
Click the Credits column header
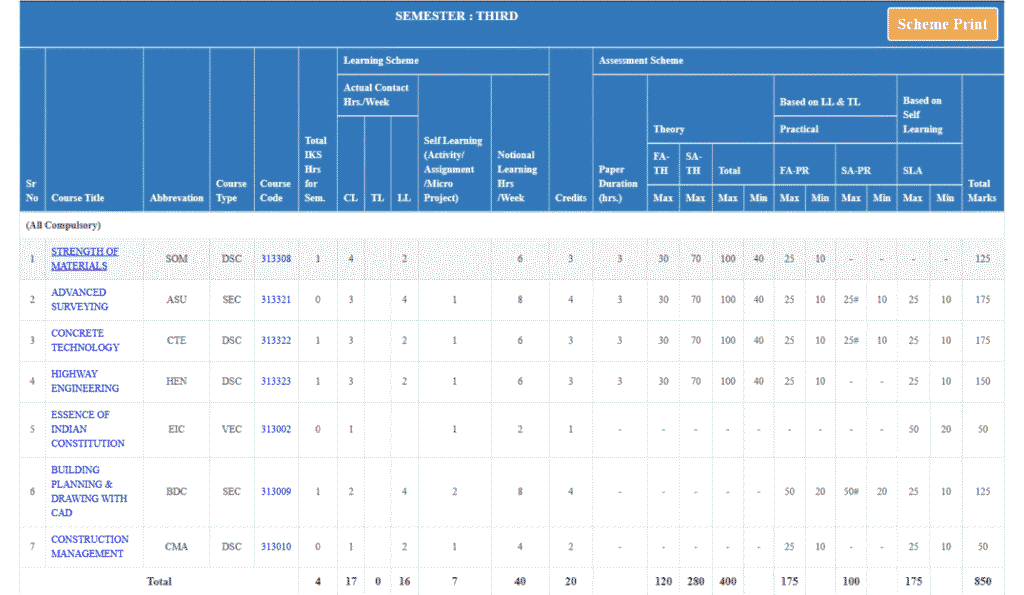coord(570,198)
